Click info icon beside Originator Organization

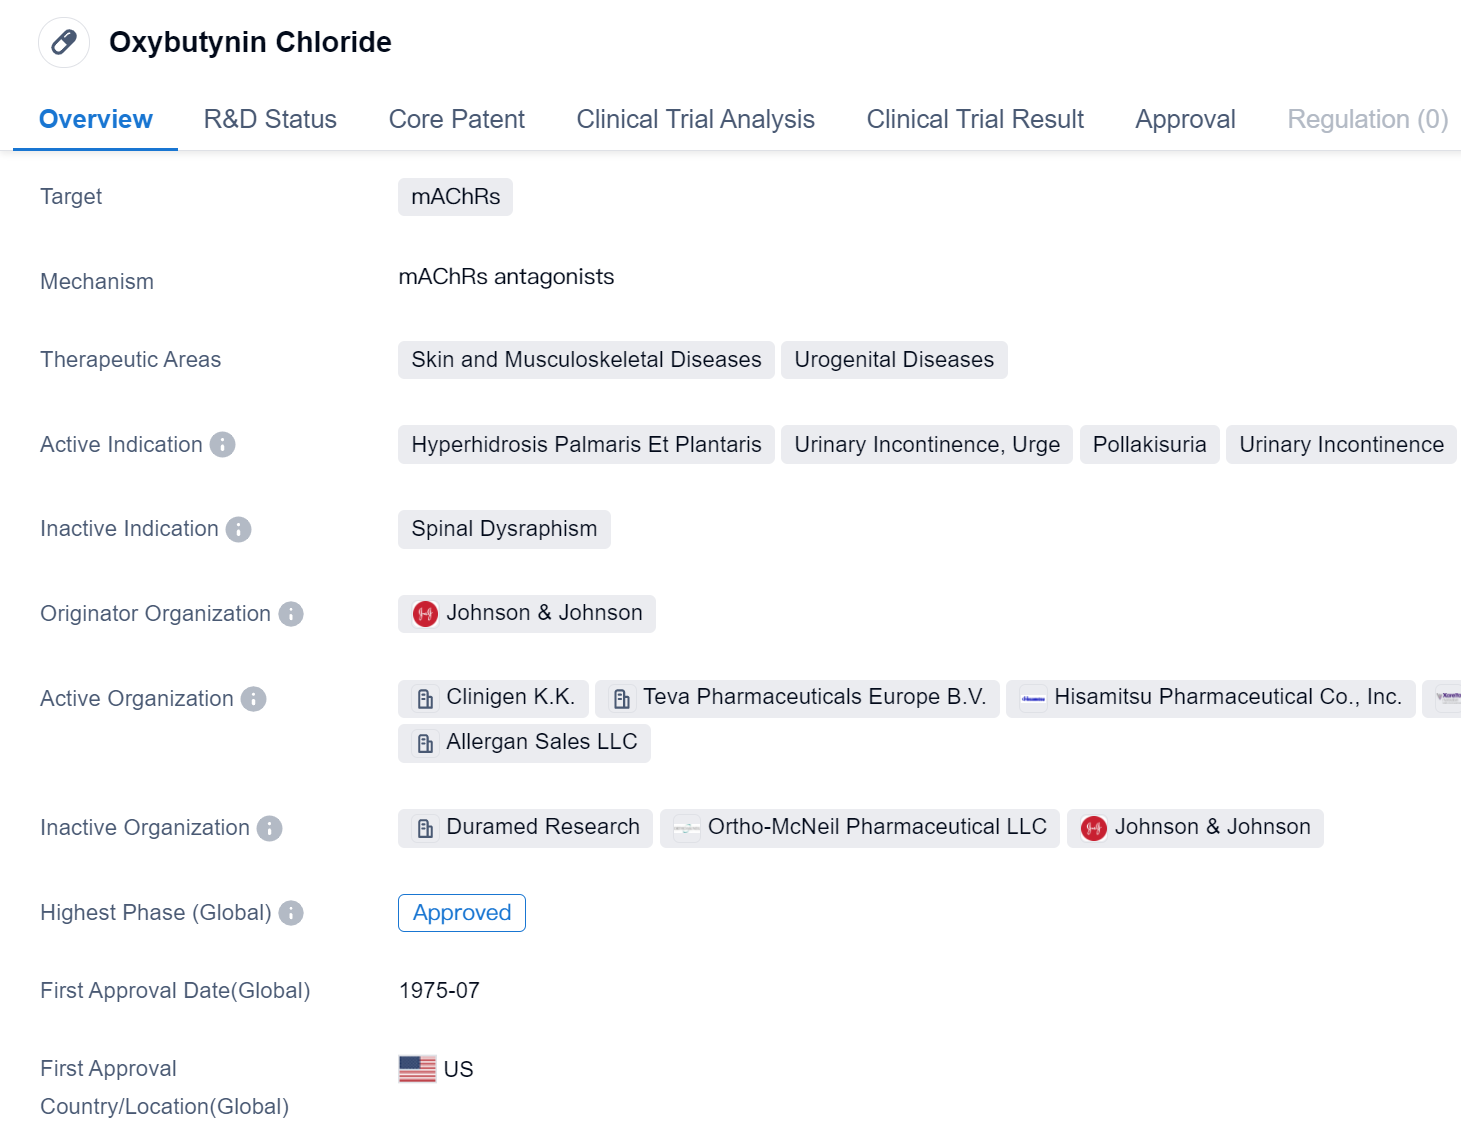pos(291,614)
